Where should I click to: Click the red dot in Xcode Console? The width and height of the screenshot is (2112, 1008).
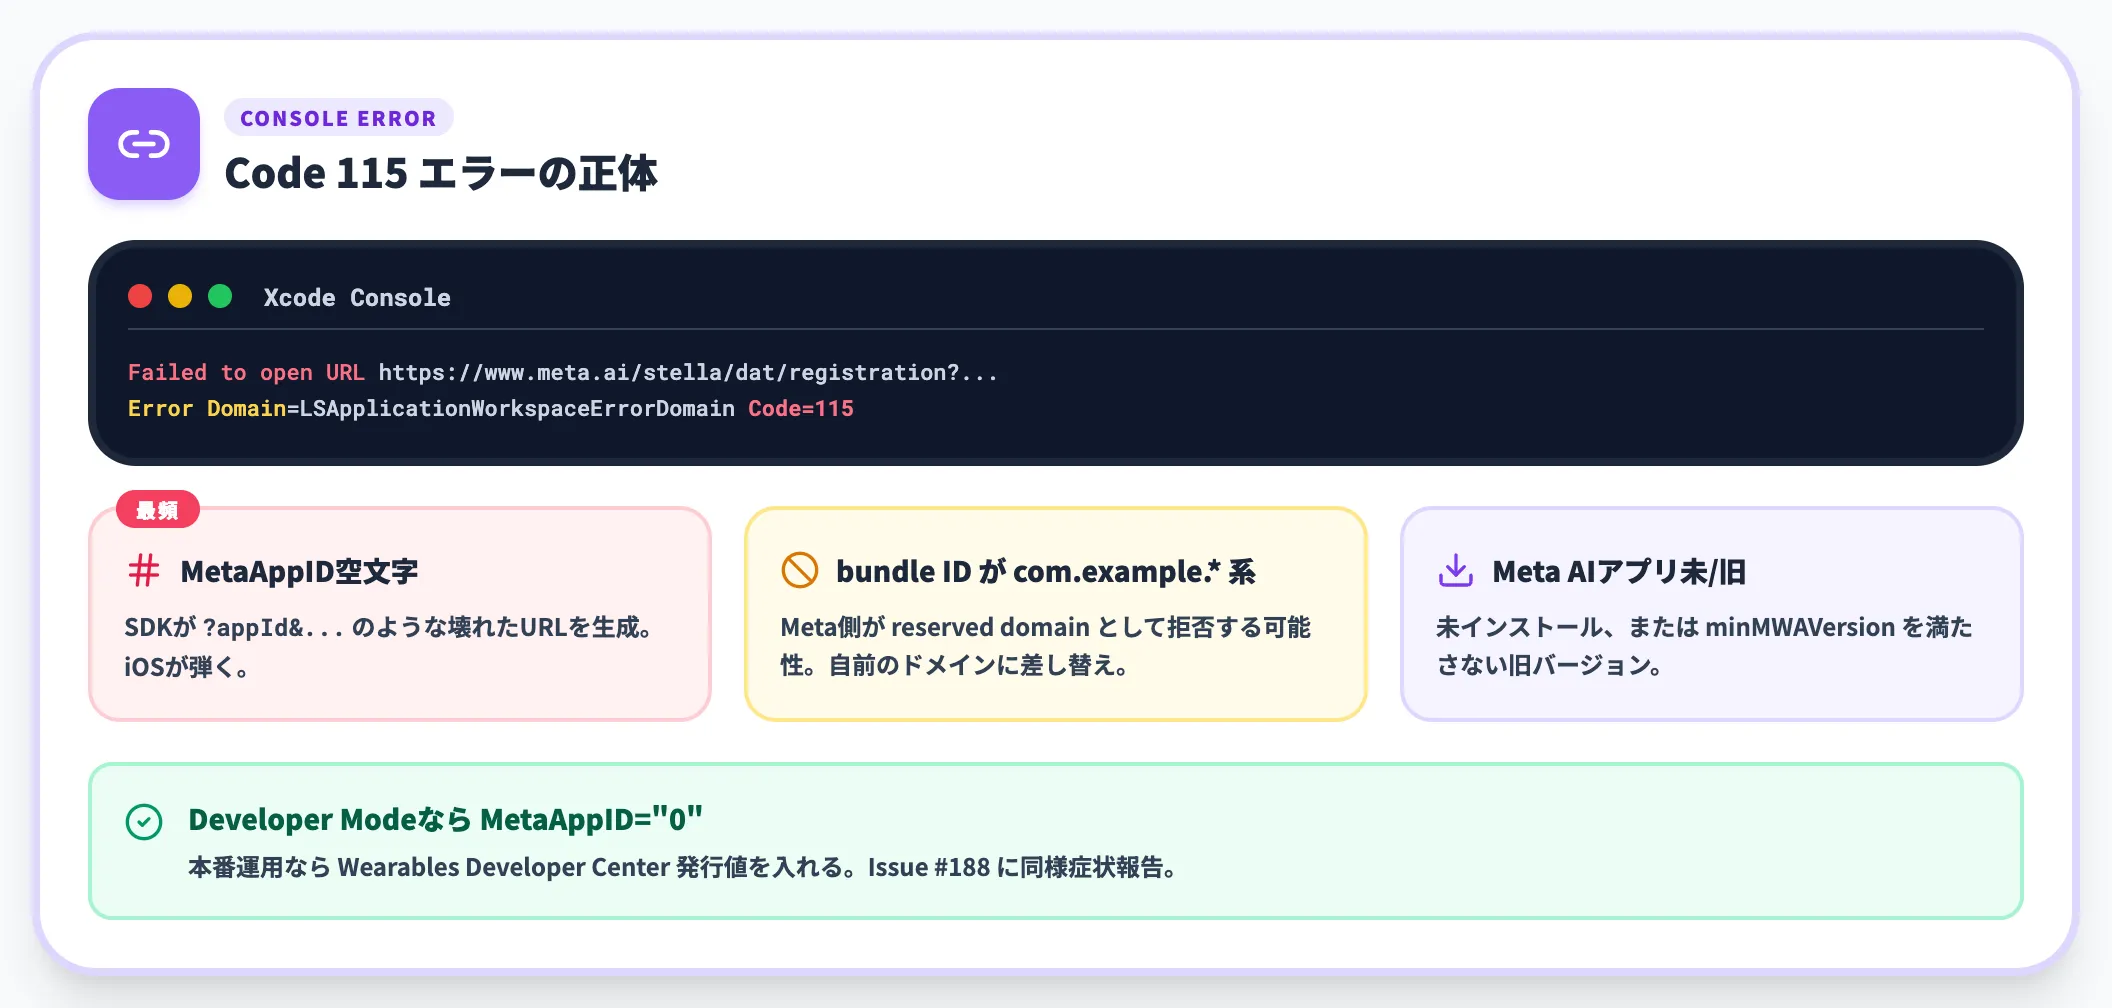coord(140,296)
